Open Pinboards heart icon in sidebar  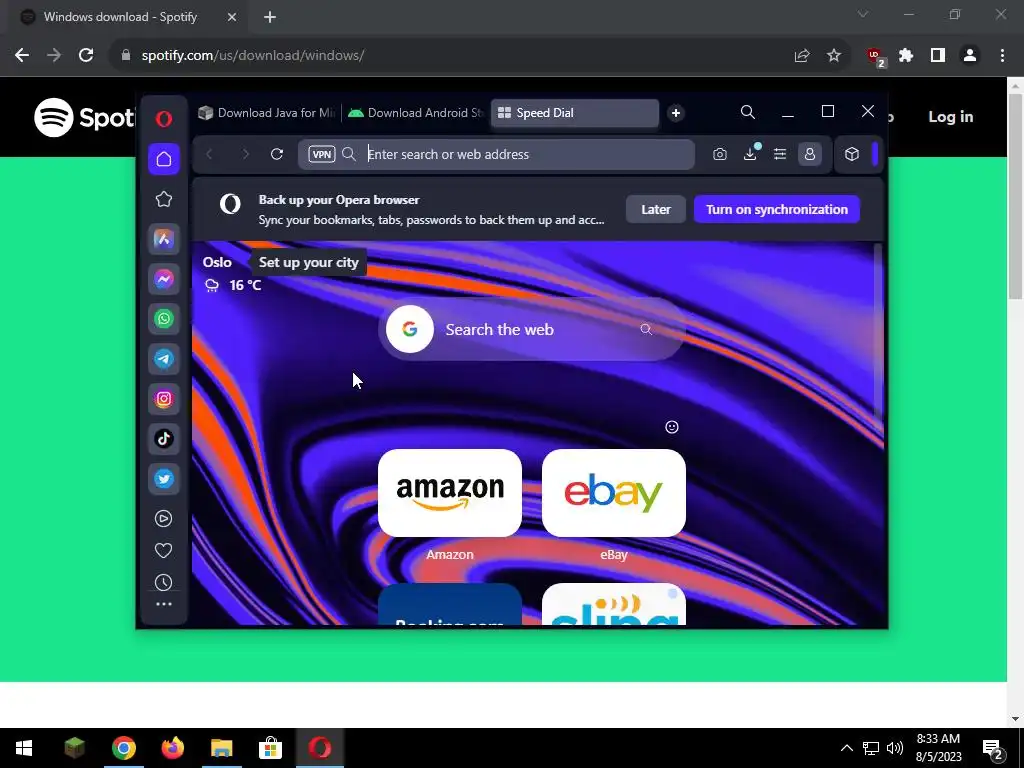pyautogui.click(x=164, y=551)
